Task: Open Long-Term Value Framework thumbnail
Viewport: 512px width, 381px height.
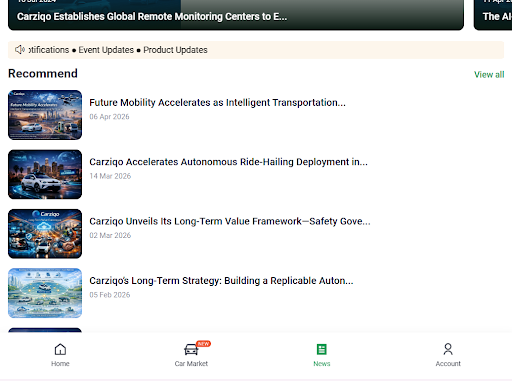Action: pyautogui.click(x=45, y=234)
